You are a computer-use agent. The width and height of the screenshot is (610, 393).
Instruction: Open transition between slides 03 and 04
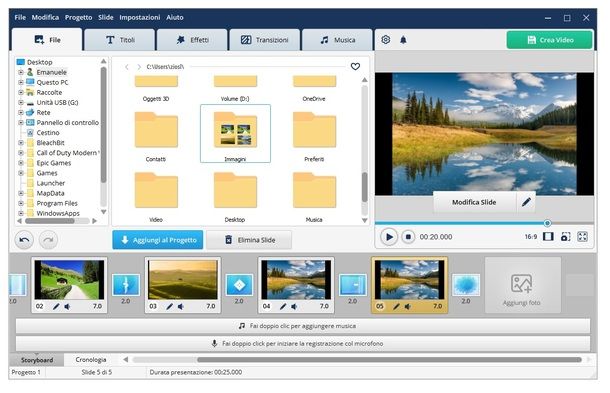(x=239, y=285)
